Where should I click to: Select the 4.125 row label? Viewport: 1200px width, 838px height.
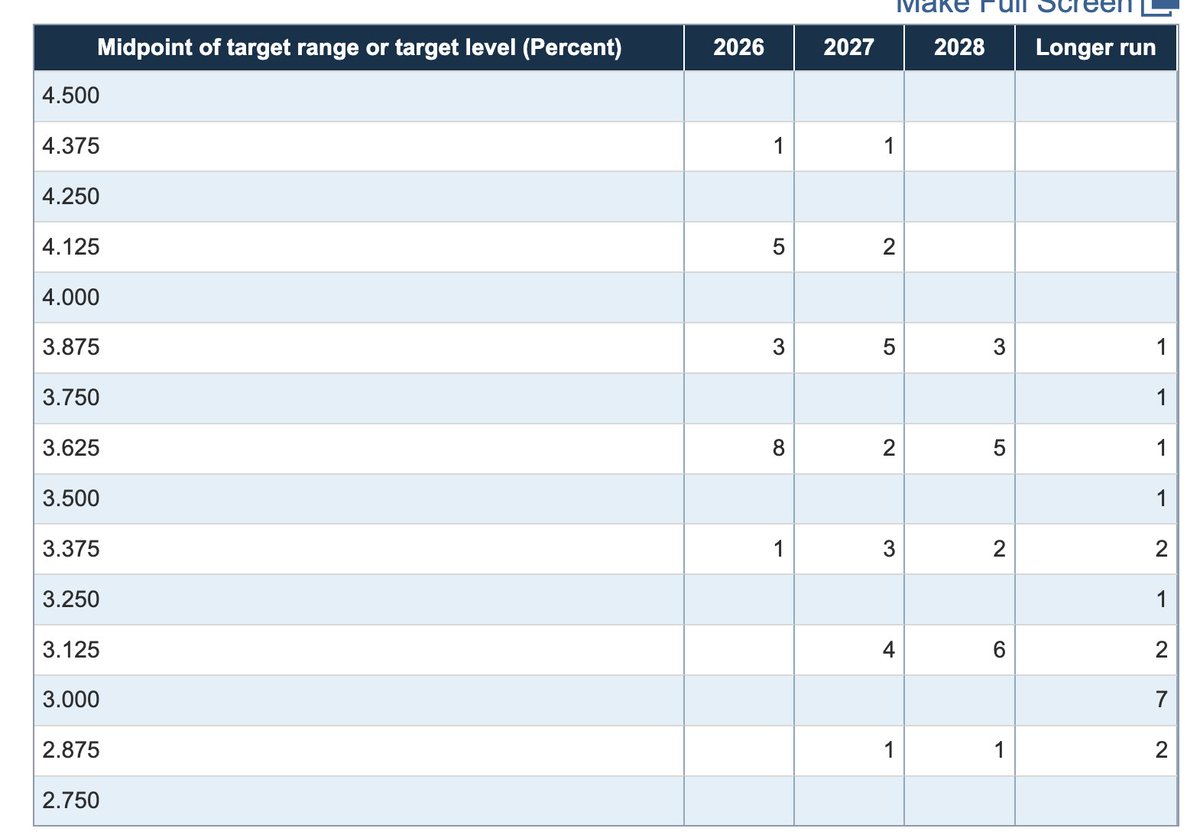click(71, 247)
